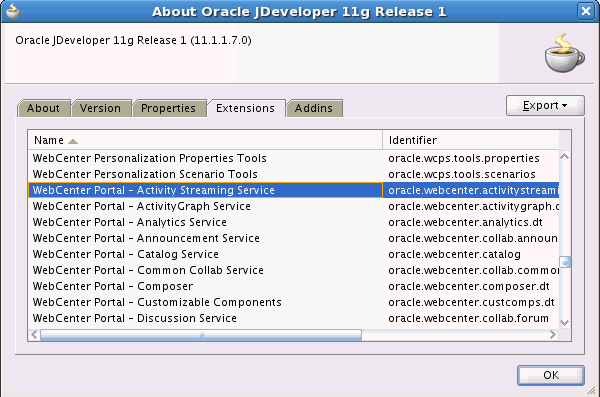Close the About dialog with X button
Image resolution: width=600 pixels, height=397 pixels.
(585, 11)
